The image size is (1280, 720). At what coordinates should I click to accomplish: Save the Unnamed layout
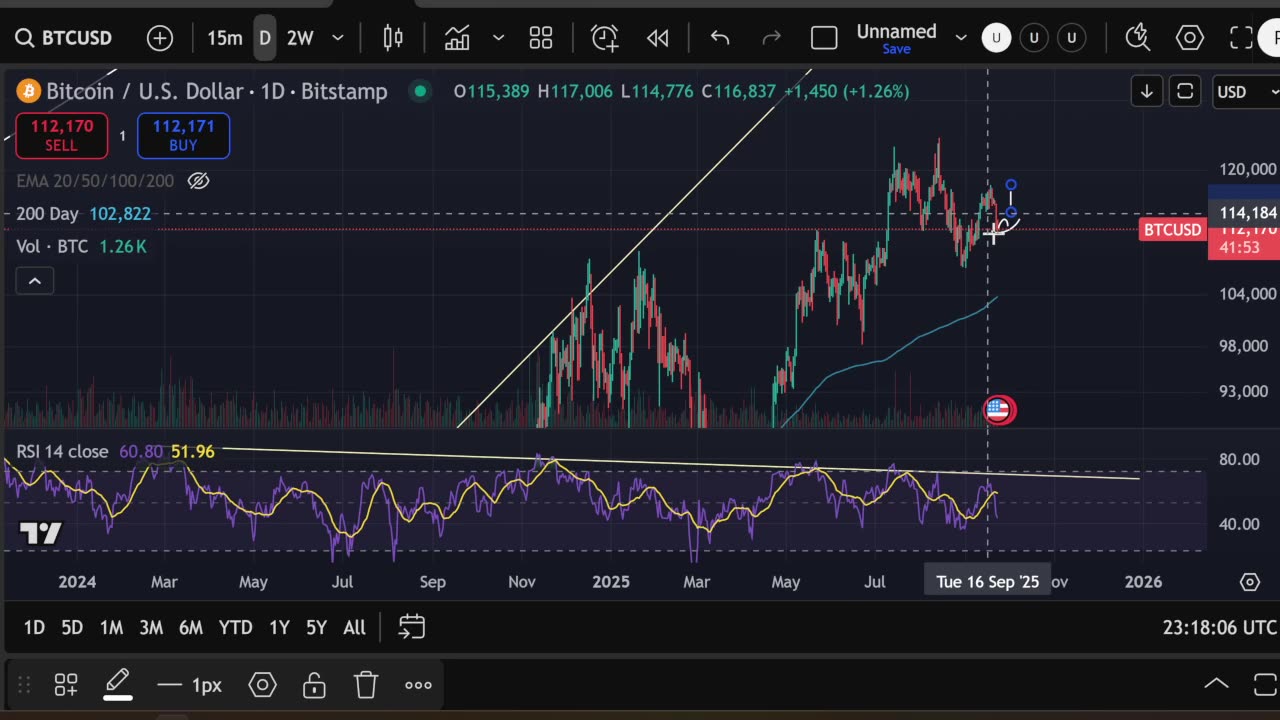(896, 49)
